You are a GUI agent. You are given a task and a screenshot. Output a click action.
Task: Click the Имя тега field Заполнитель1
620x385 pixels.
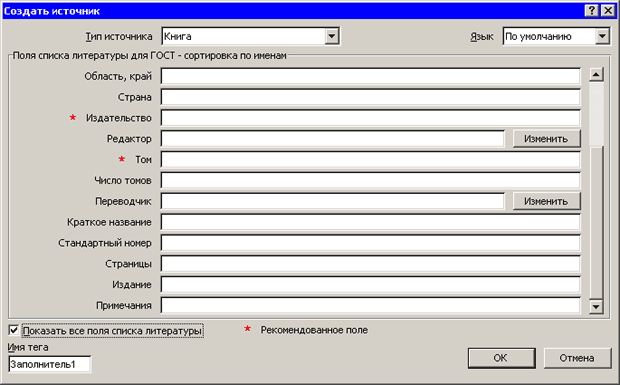(x=49, y=364)
